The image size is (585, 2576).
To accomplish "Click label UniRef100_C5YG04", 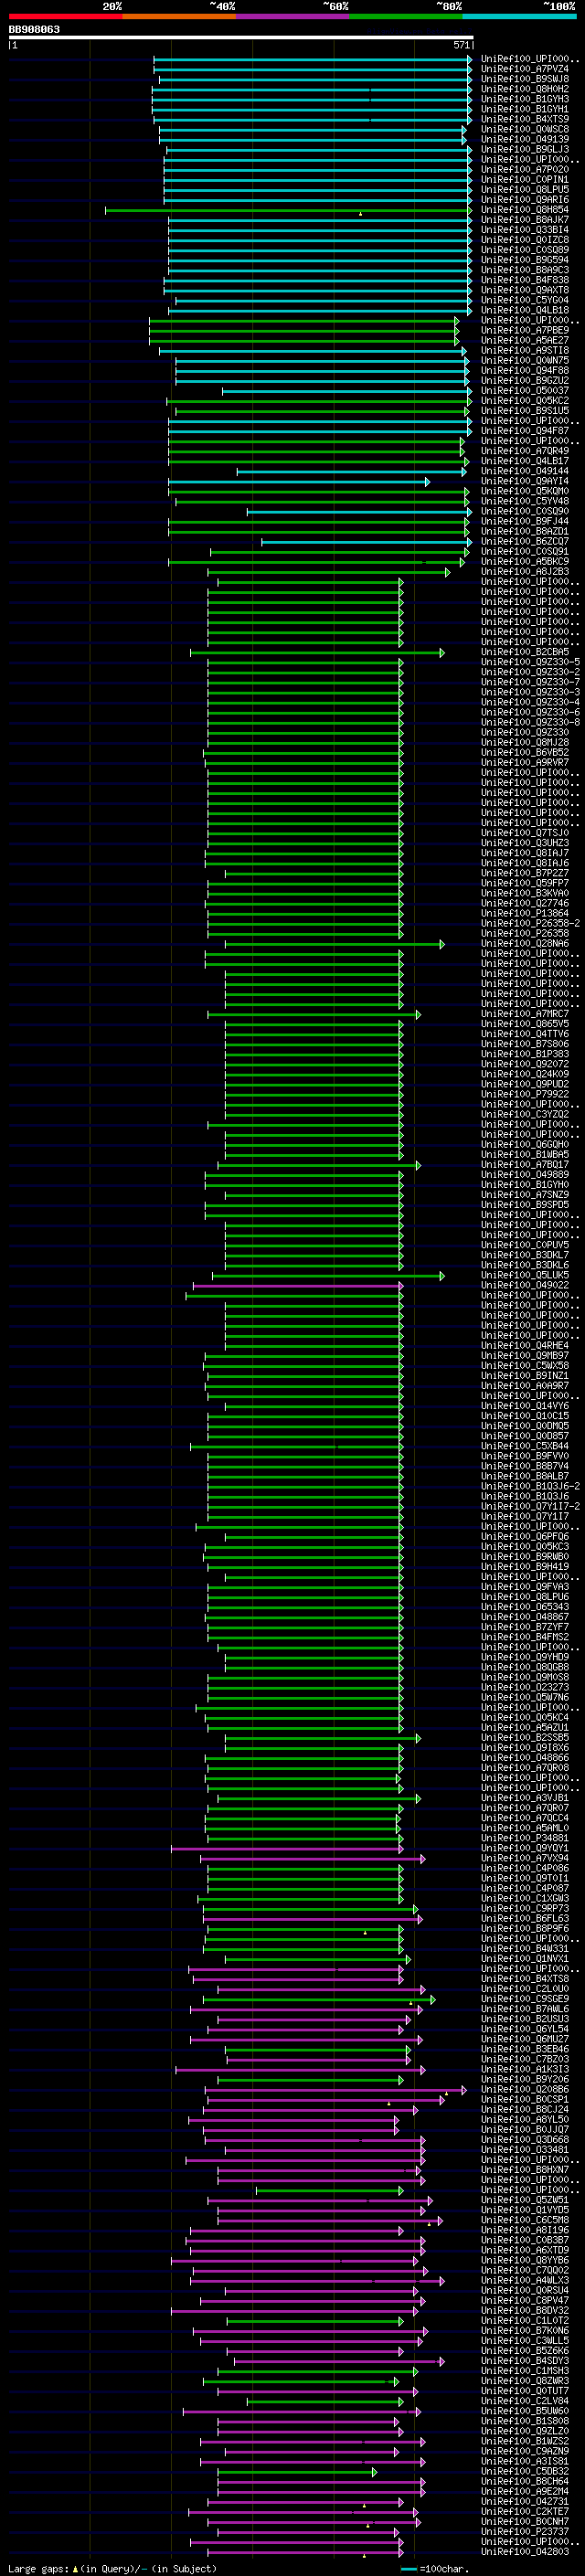I will [525, 300].
